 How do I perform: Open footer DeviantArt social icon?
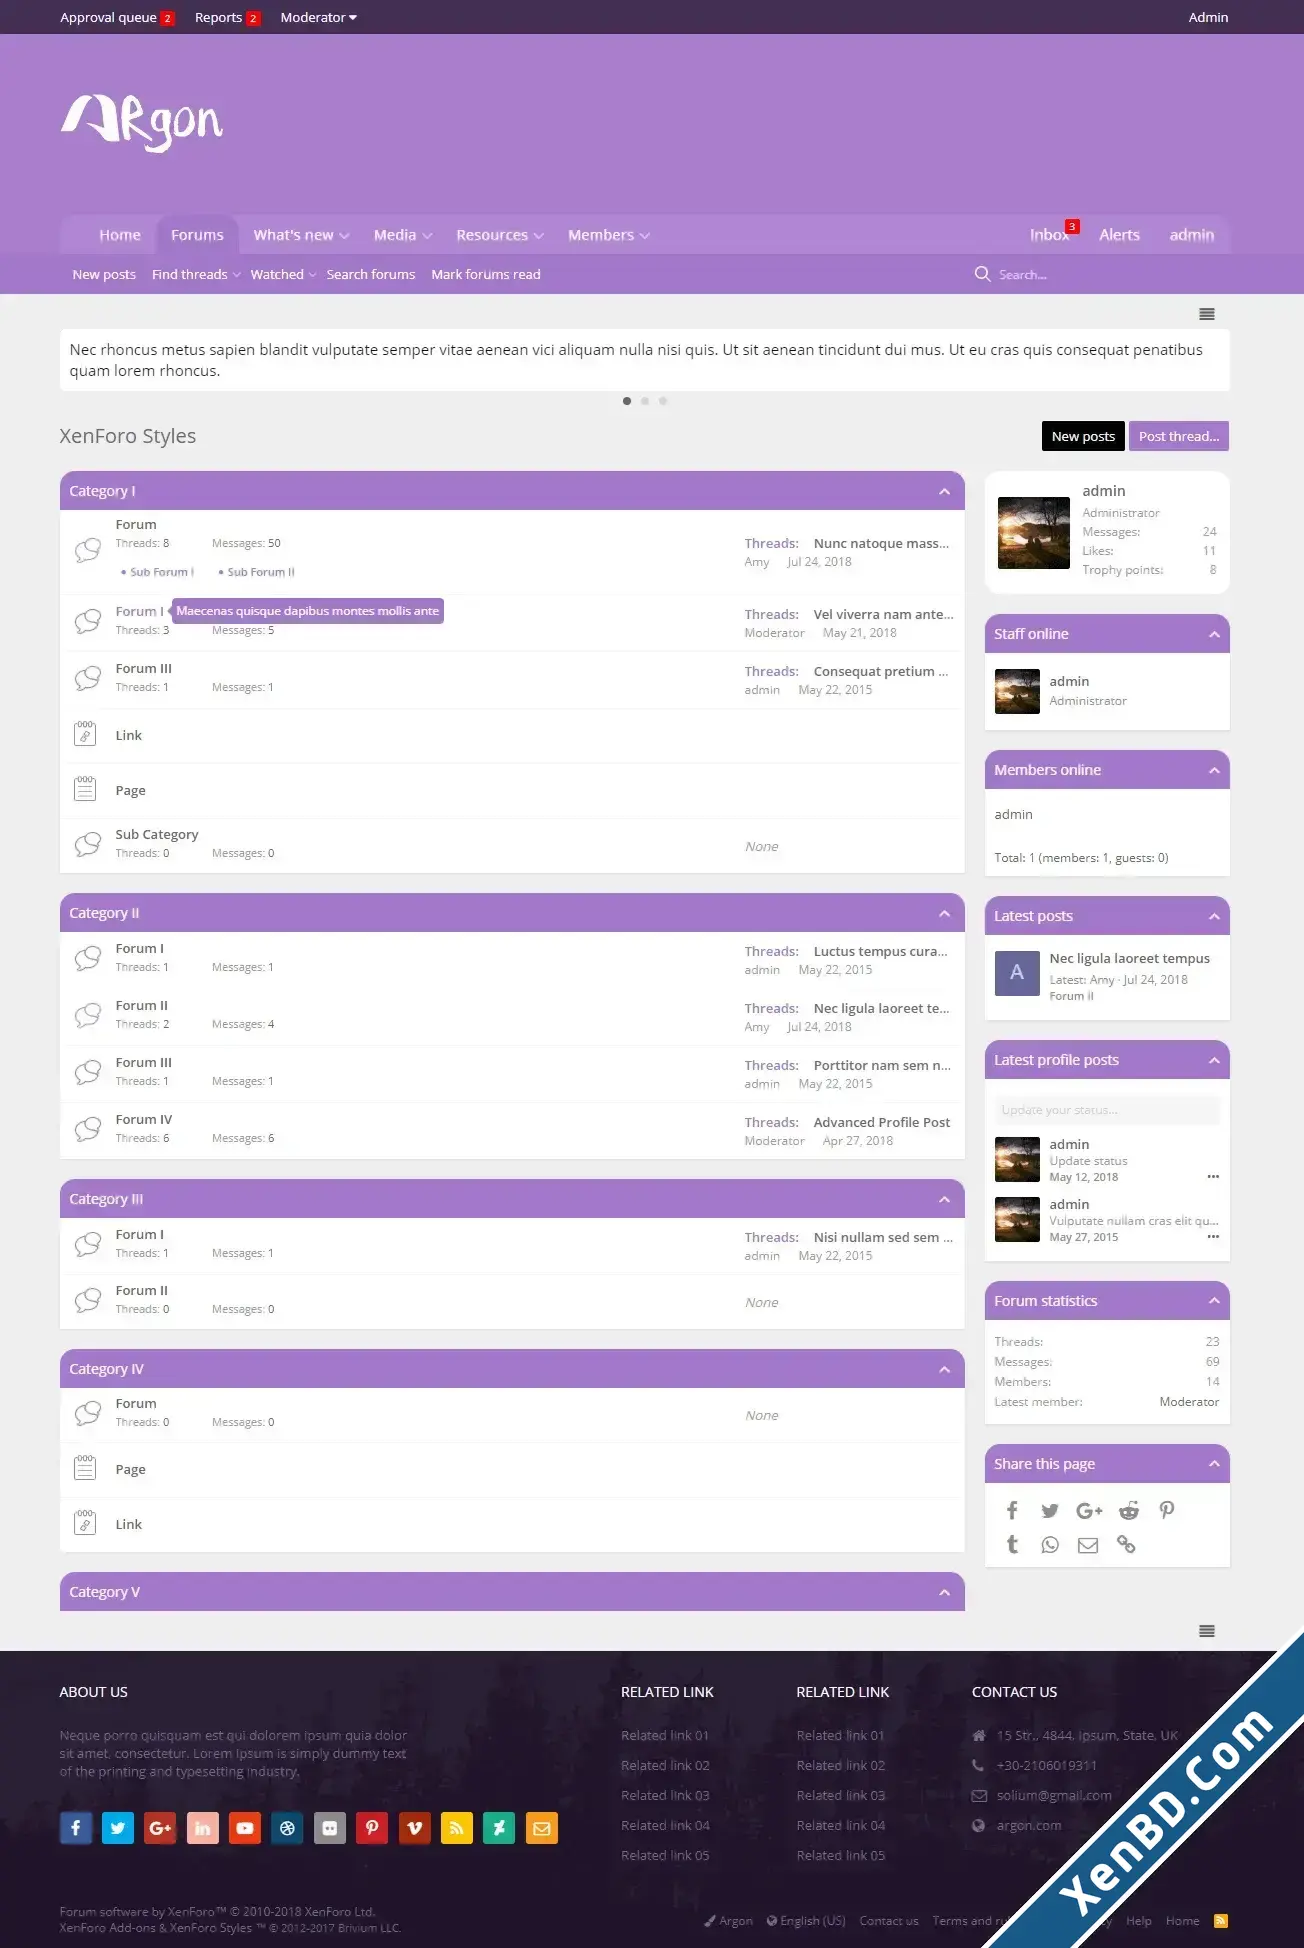coord(499,1828)
